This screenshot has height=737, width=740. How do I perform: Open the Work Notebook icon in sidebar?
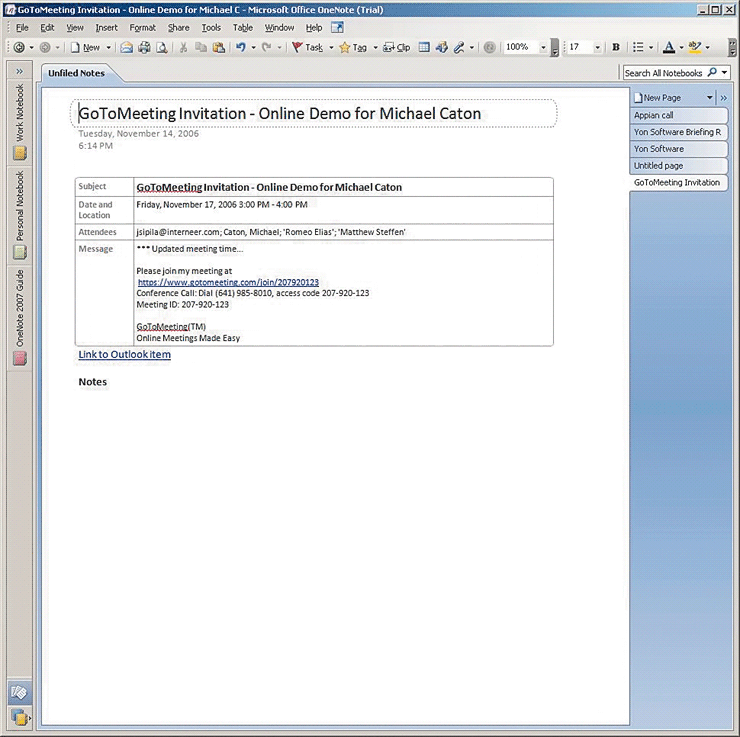click(x=19, y=153)
